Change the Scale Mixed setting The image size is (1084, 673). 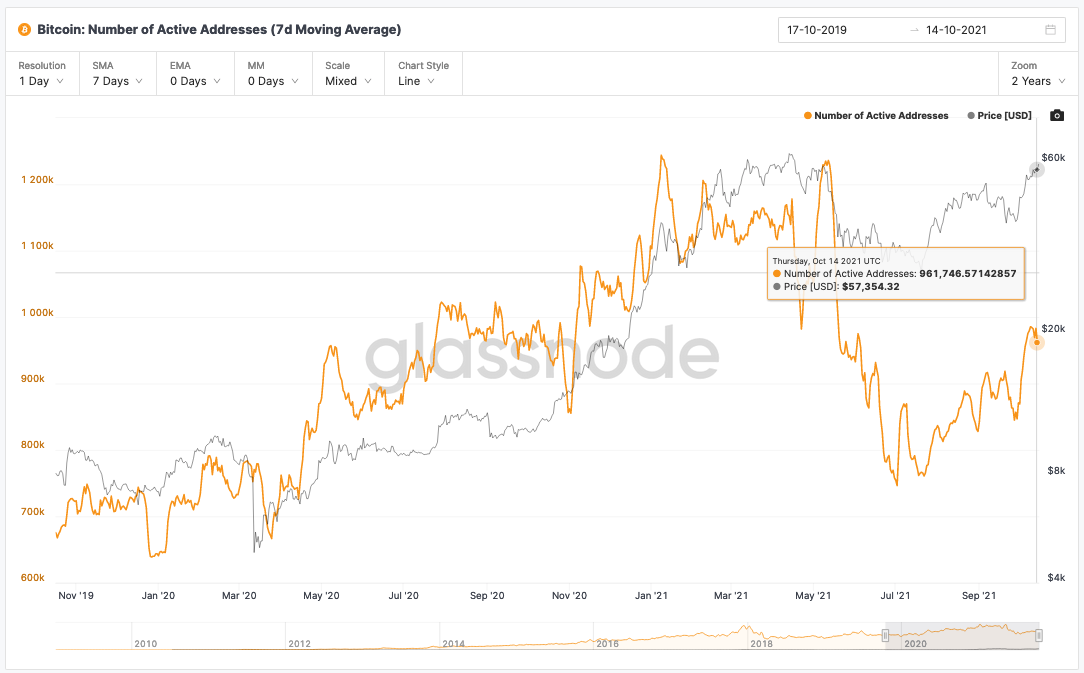(x=347, y=74)
